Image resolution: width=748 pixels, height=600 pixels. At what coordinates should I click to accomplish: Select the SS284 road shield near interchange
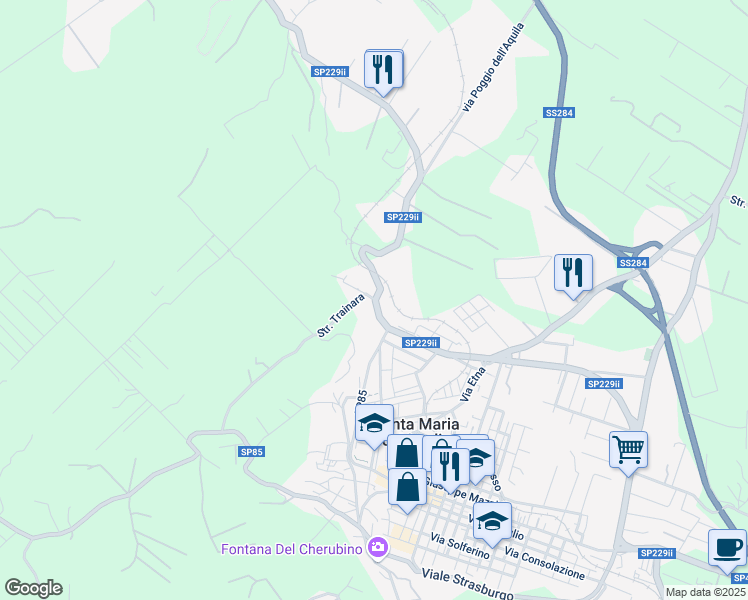click(x=633, y=263)
